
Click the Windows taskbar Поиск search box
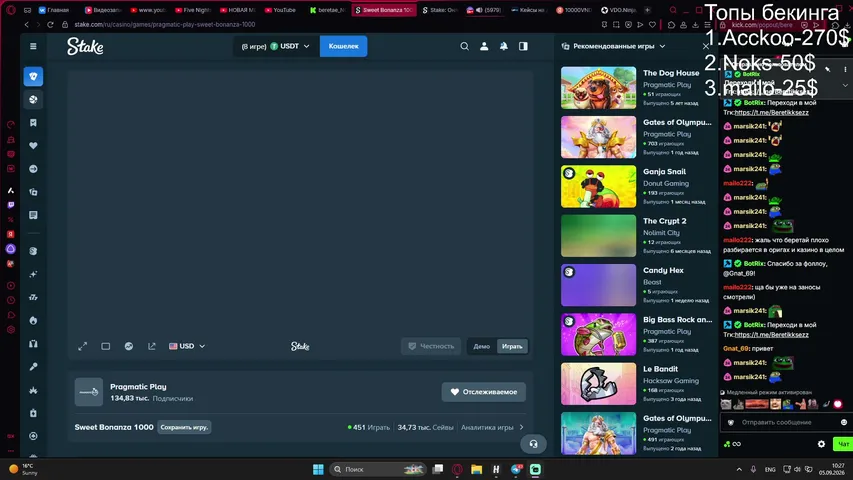tap(379, 469)
